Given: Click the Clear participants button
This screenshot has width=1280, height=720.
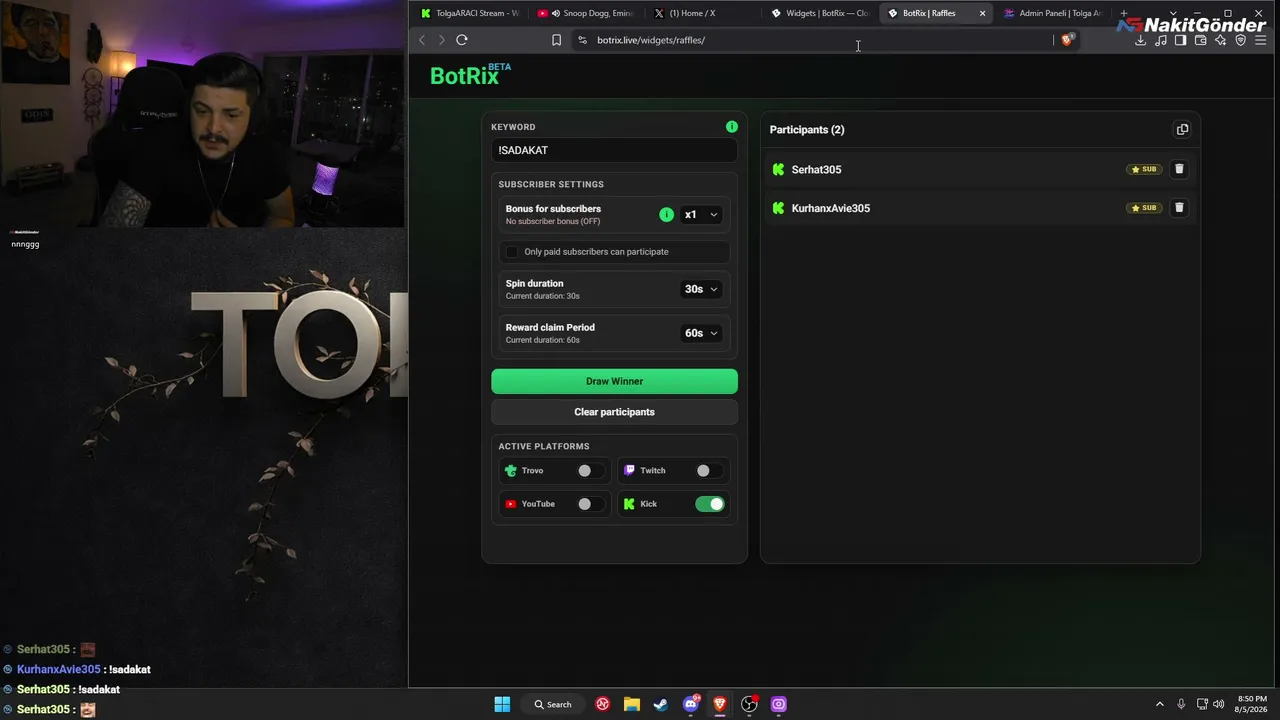Looking at the screenshot, I should point(614,412).
